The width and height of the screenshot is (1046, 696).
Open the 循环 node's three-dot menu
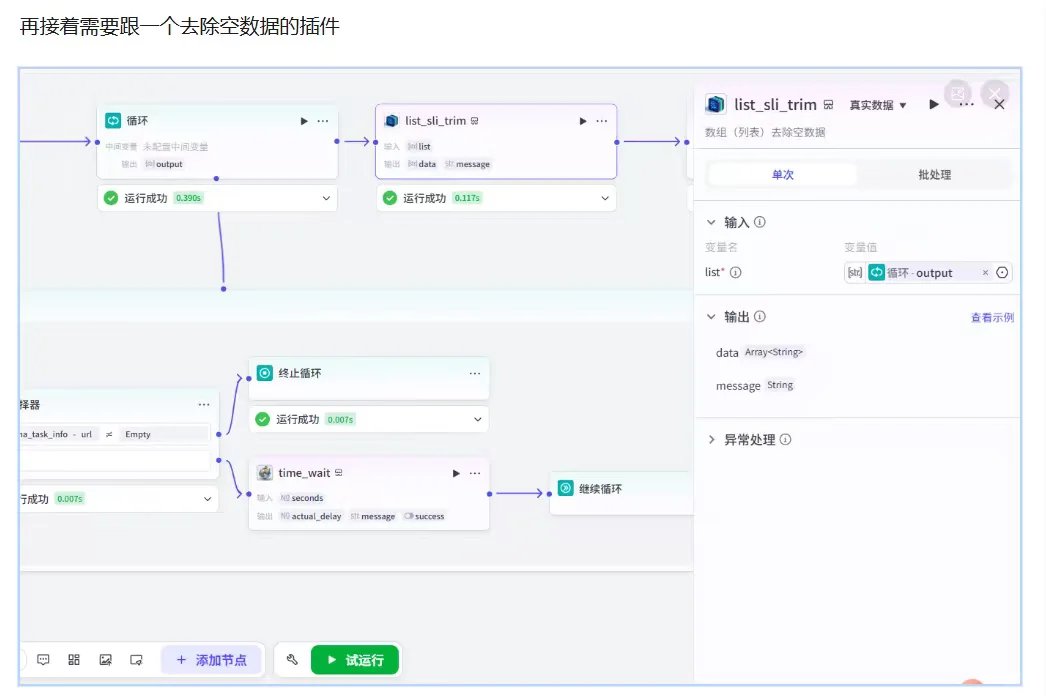[323, 121]
